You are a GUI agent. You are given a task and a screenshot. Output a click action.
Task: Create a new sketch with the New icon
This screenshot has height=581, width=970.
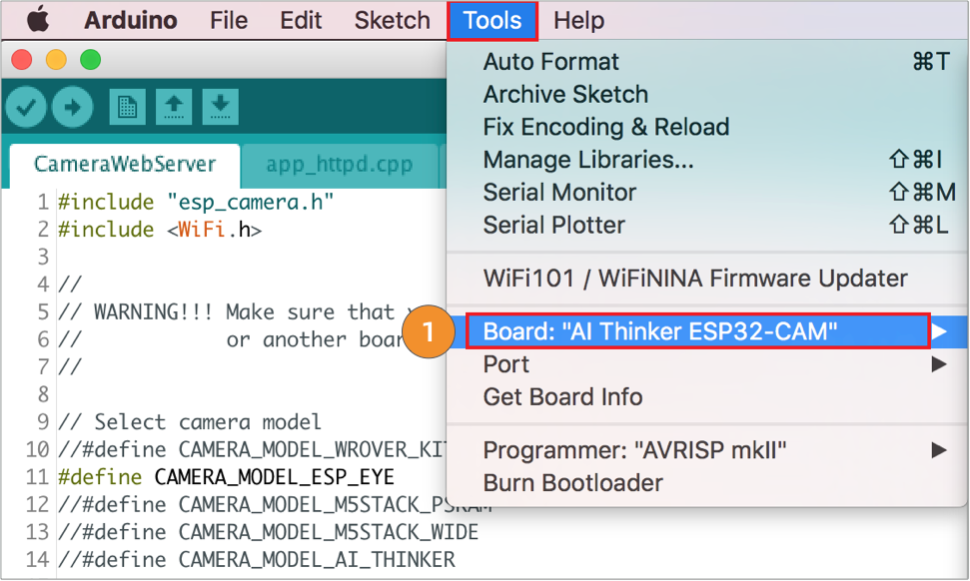click(127, 107)
